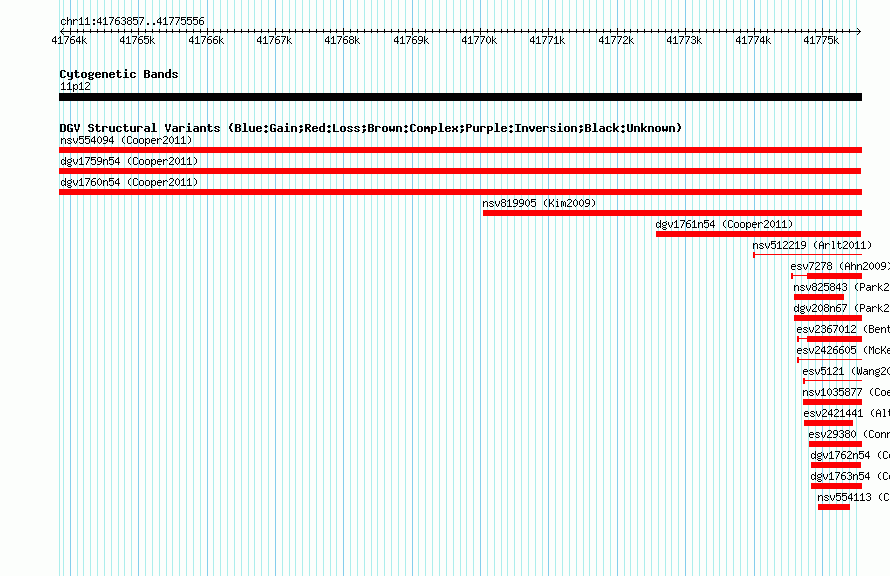Click the 41769k ruler tick label
This screenshot has width=890, height=576.
pos(412,40)
